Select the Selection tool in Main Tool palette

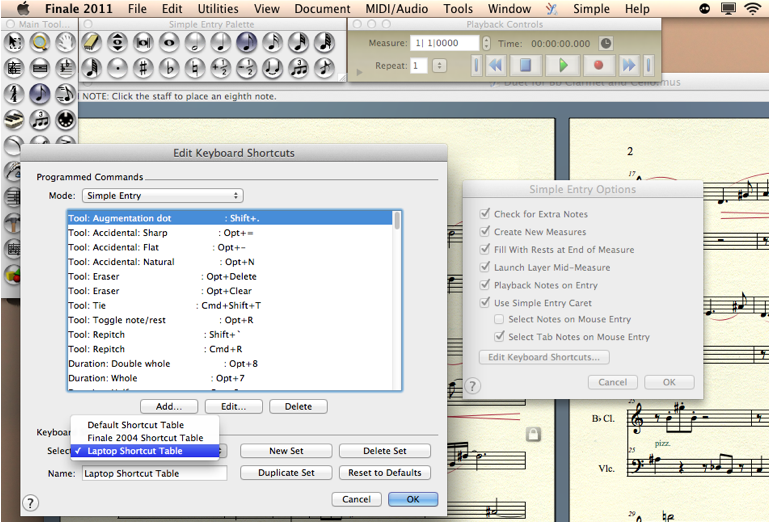pyautogui.click(x=14, y=42)
